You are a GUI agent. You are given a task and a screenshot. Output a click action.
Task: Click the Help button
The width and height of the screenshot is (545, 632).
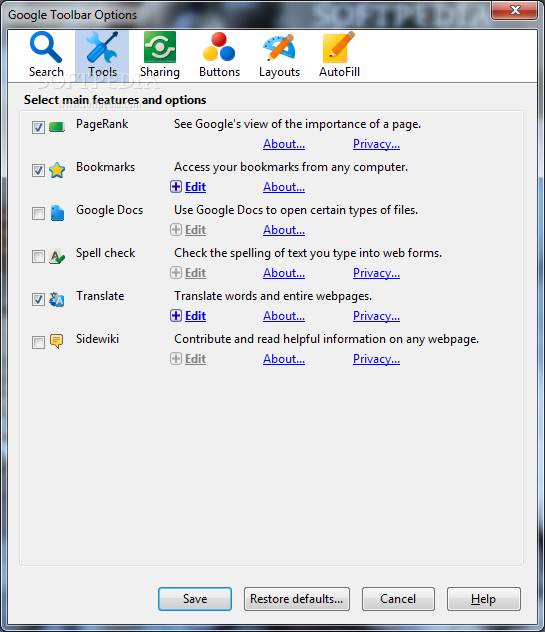[x=483, y=599]
